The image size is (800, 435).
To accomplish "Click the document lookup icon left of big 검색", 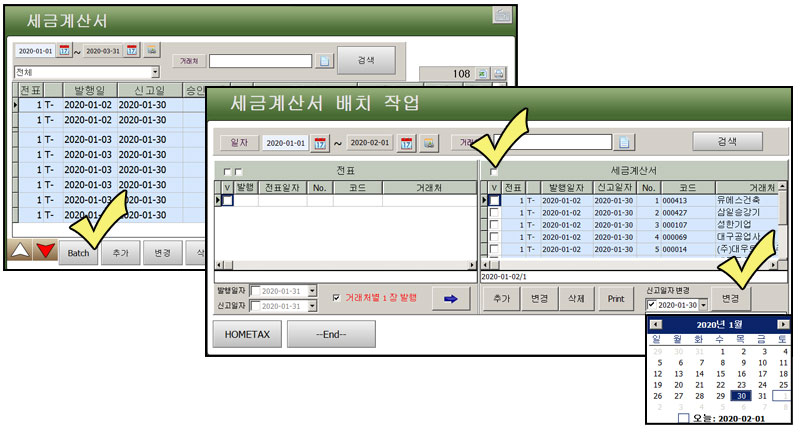I will coord(324,61).
